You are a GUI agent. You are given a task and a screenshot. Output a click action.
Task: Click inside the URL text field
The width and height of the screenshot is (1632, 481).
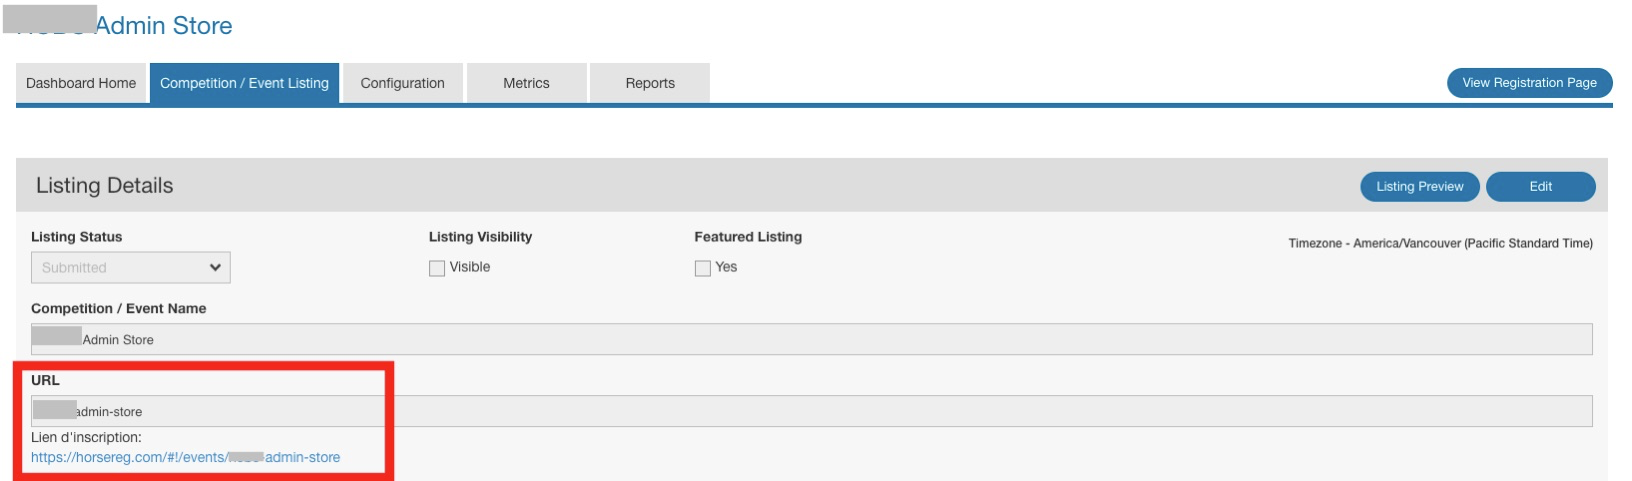[x=811, y=411]
